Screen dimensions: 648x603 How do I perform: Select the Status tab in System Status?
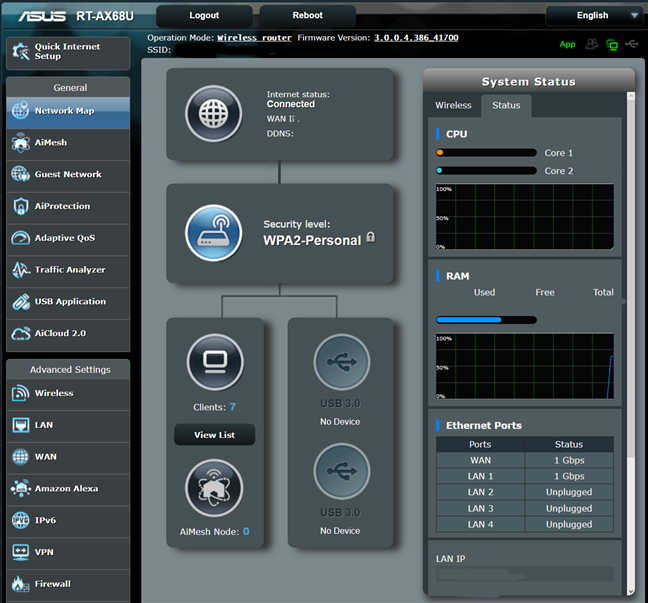coord(506,105)
